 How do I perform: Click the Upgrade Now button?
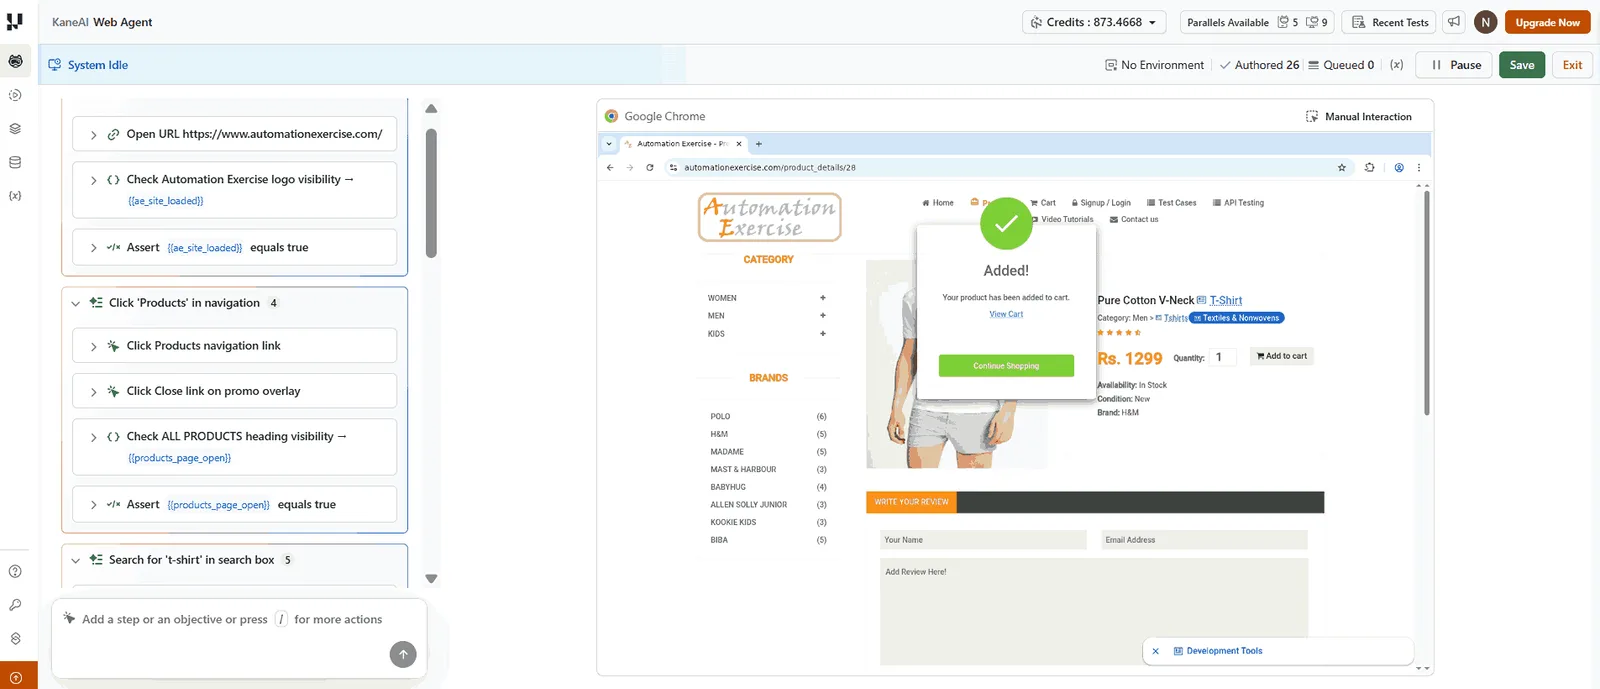(x=1547, y=22)
